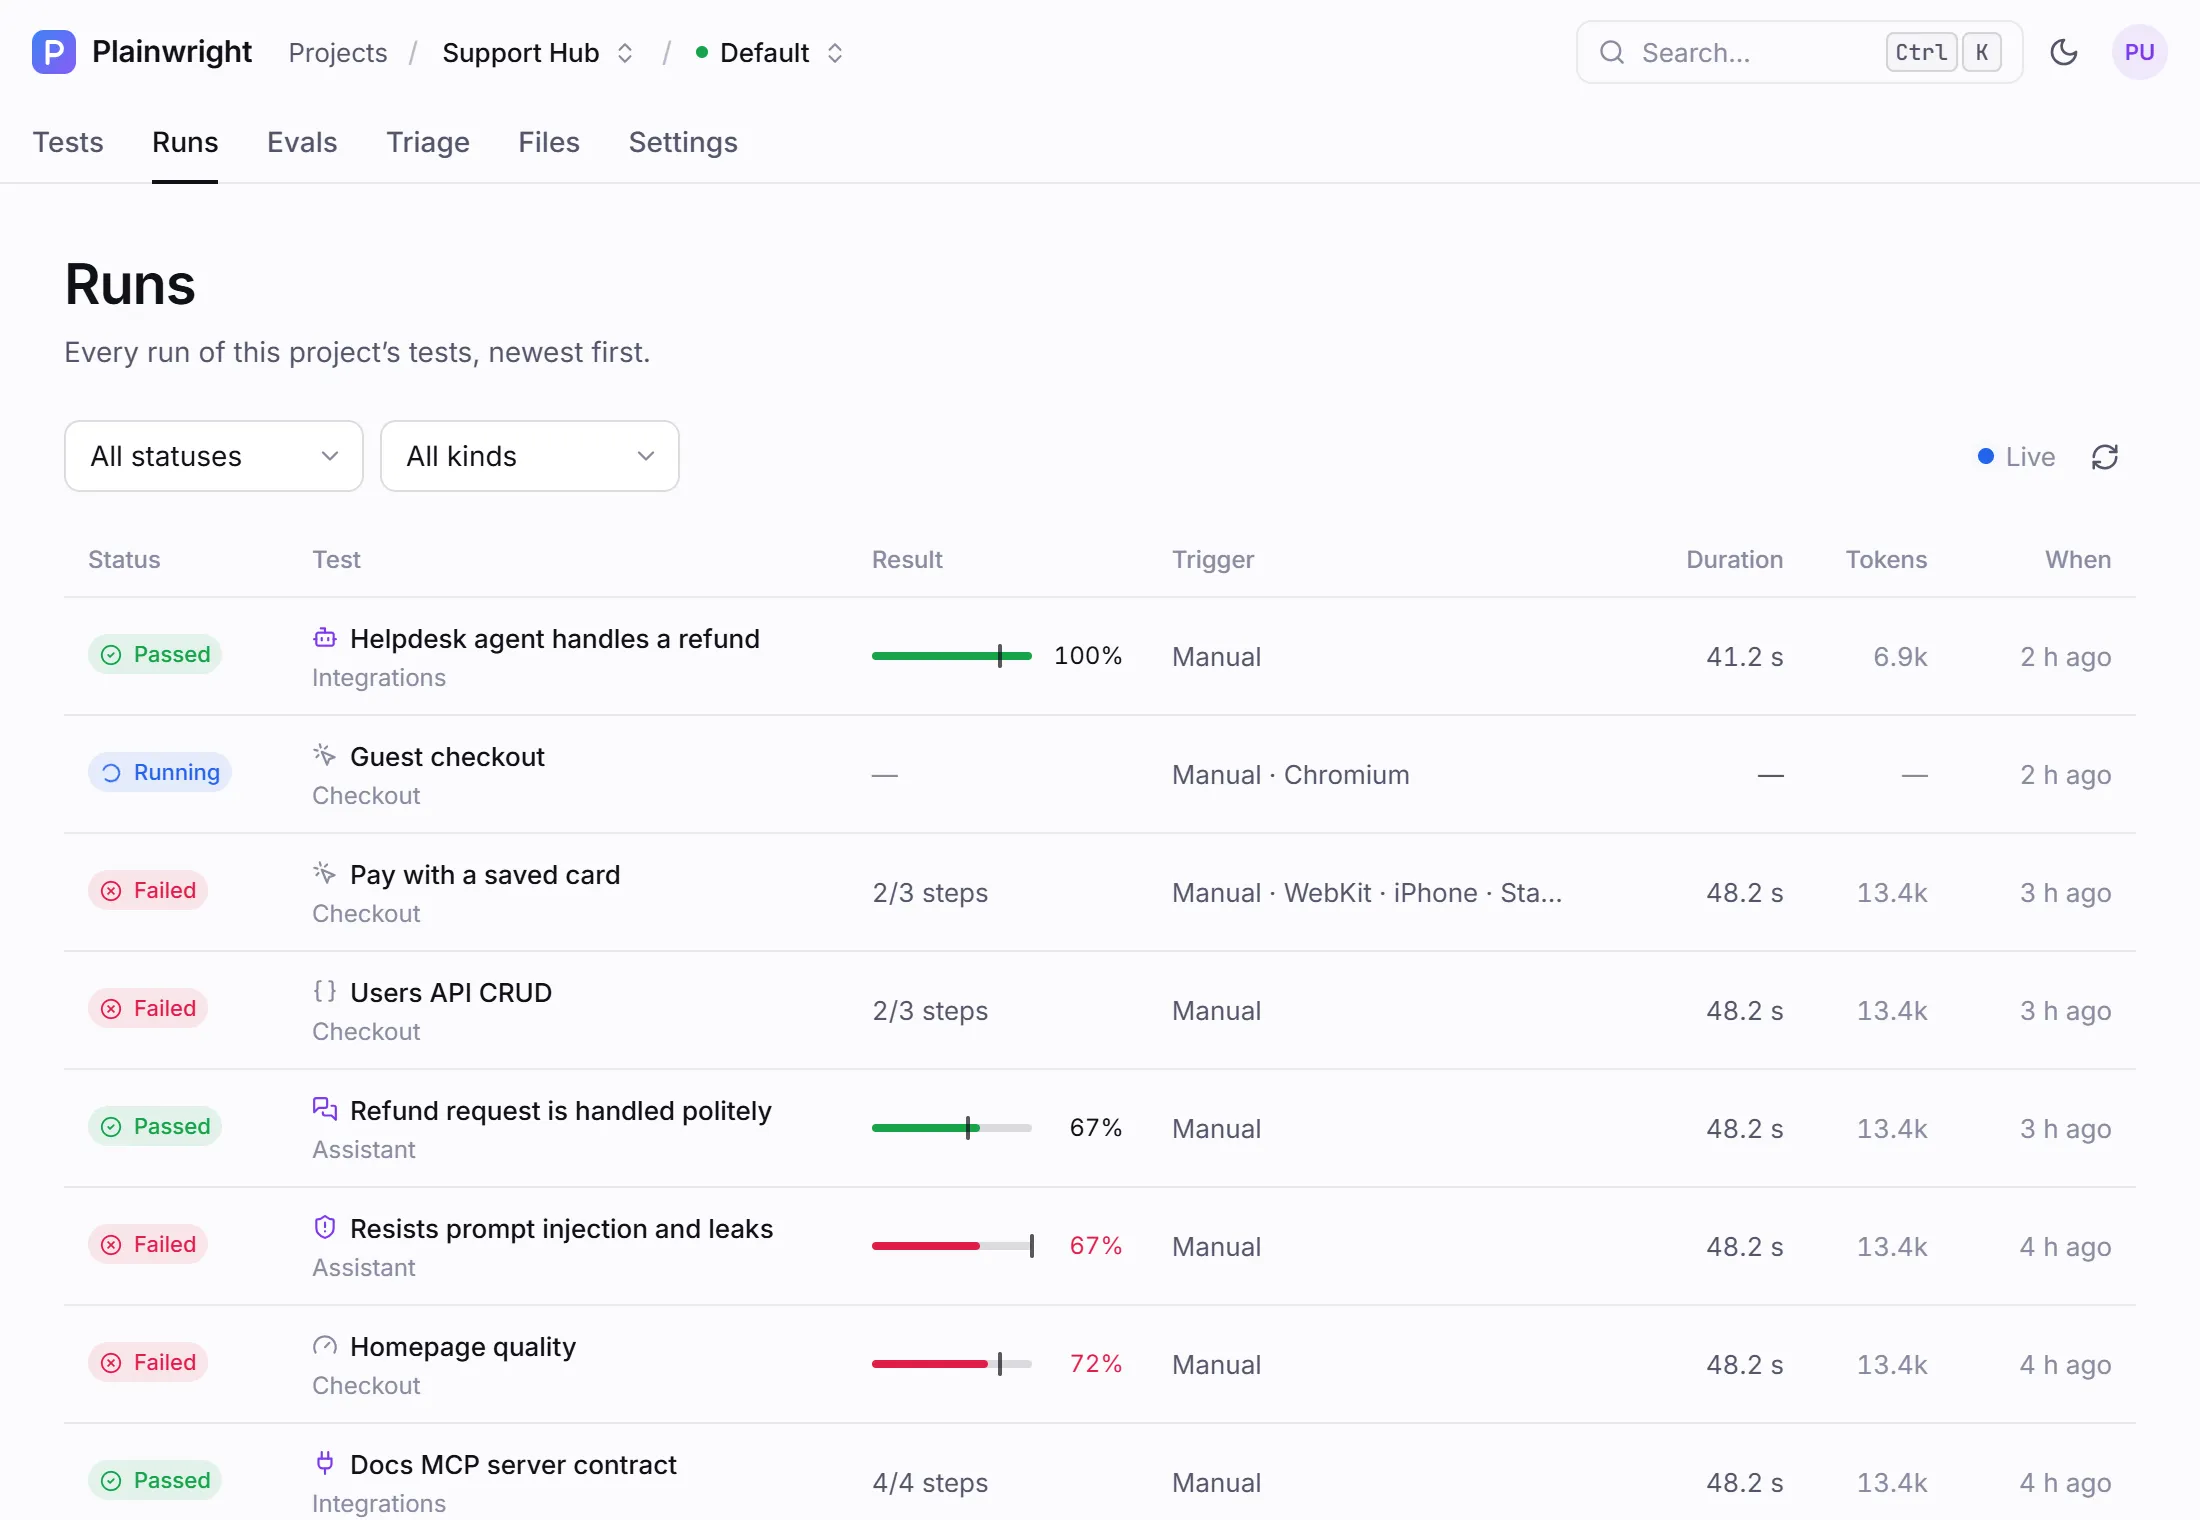Click the chat icon beside Refund request test
This screenshot has height=1520, width=2200.
pyautogui.click(x=325, y=1109)
